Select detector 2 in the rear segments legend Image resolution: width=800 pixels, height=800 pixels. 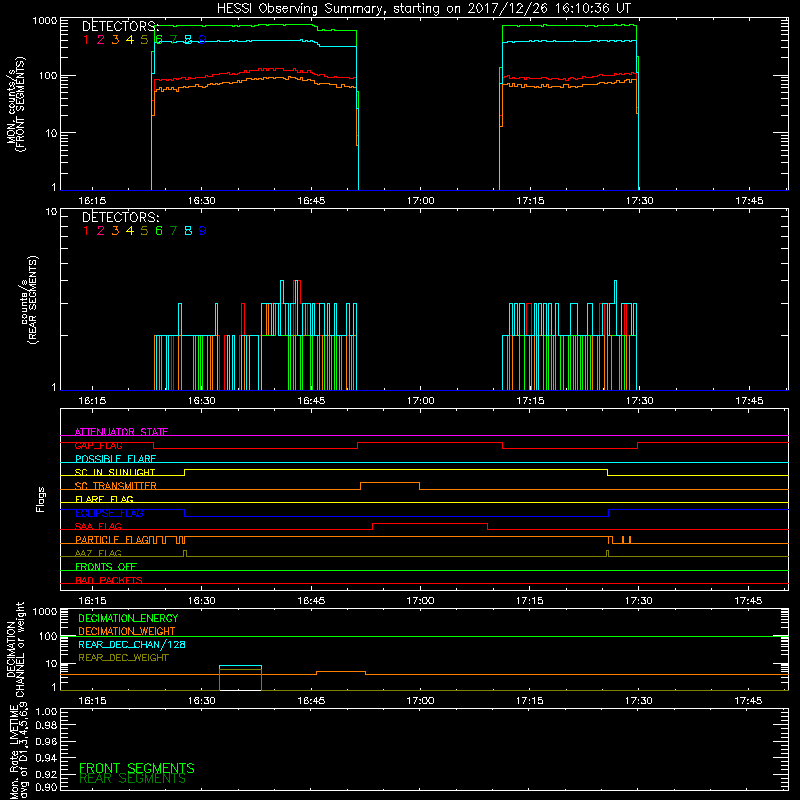(x=101, y=231)
